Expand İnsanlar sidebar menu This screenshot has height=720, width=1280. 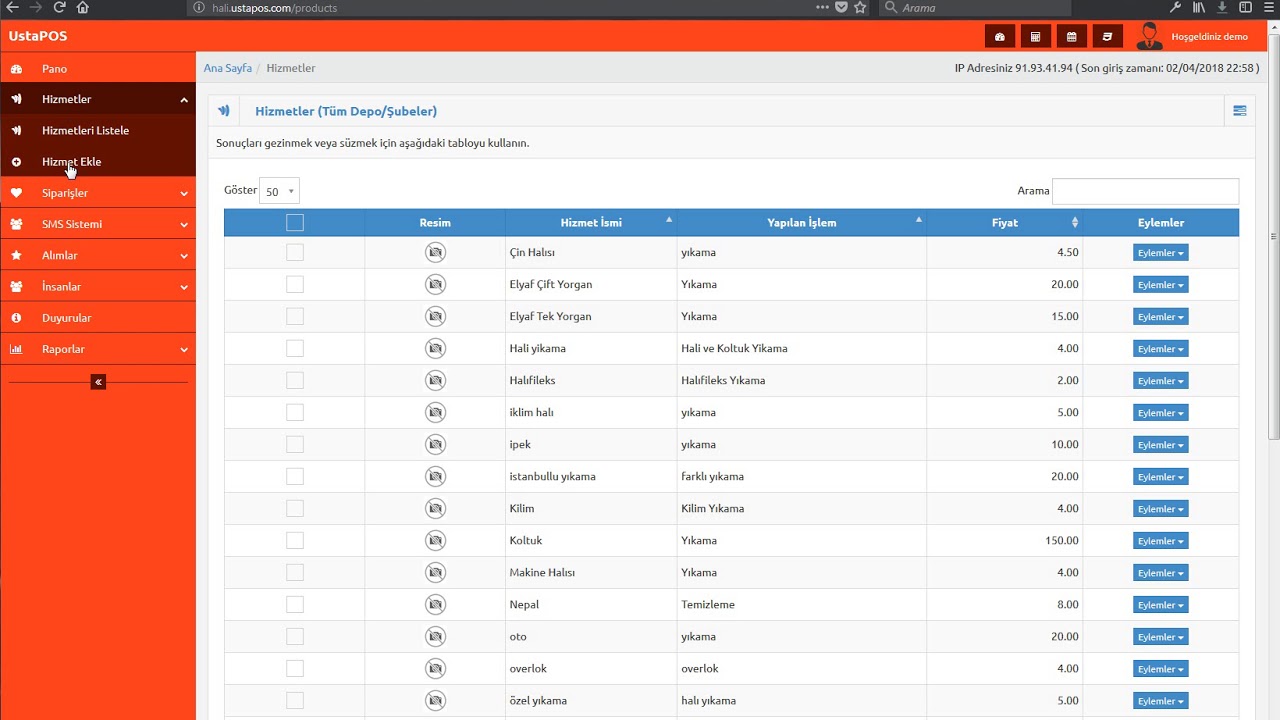pos(98,287)
